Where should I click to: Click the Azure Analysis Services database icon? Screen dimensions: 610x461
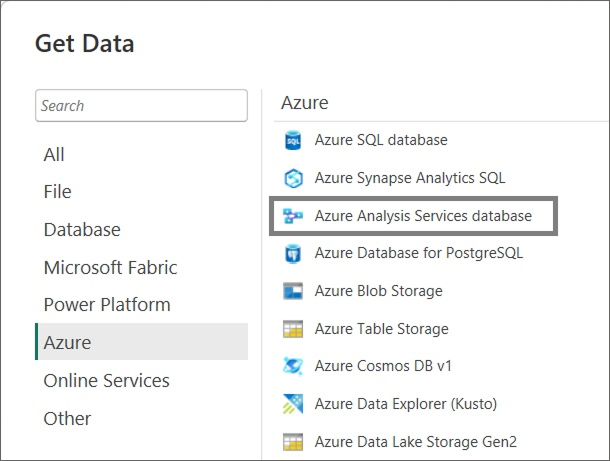point(293,216)
